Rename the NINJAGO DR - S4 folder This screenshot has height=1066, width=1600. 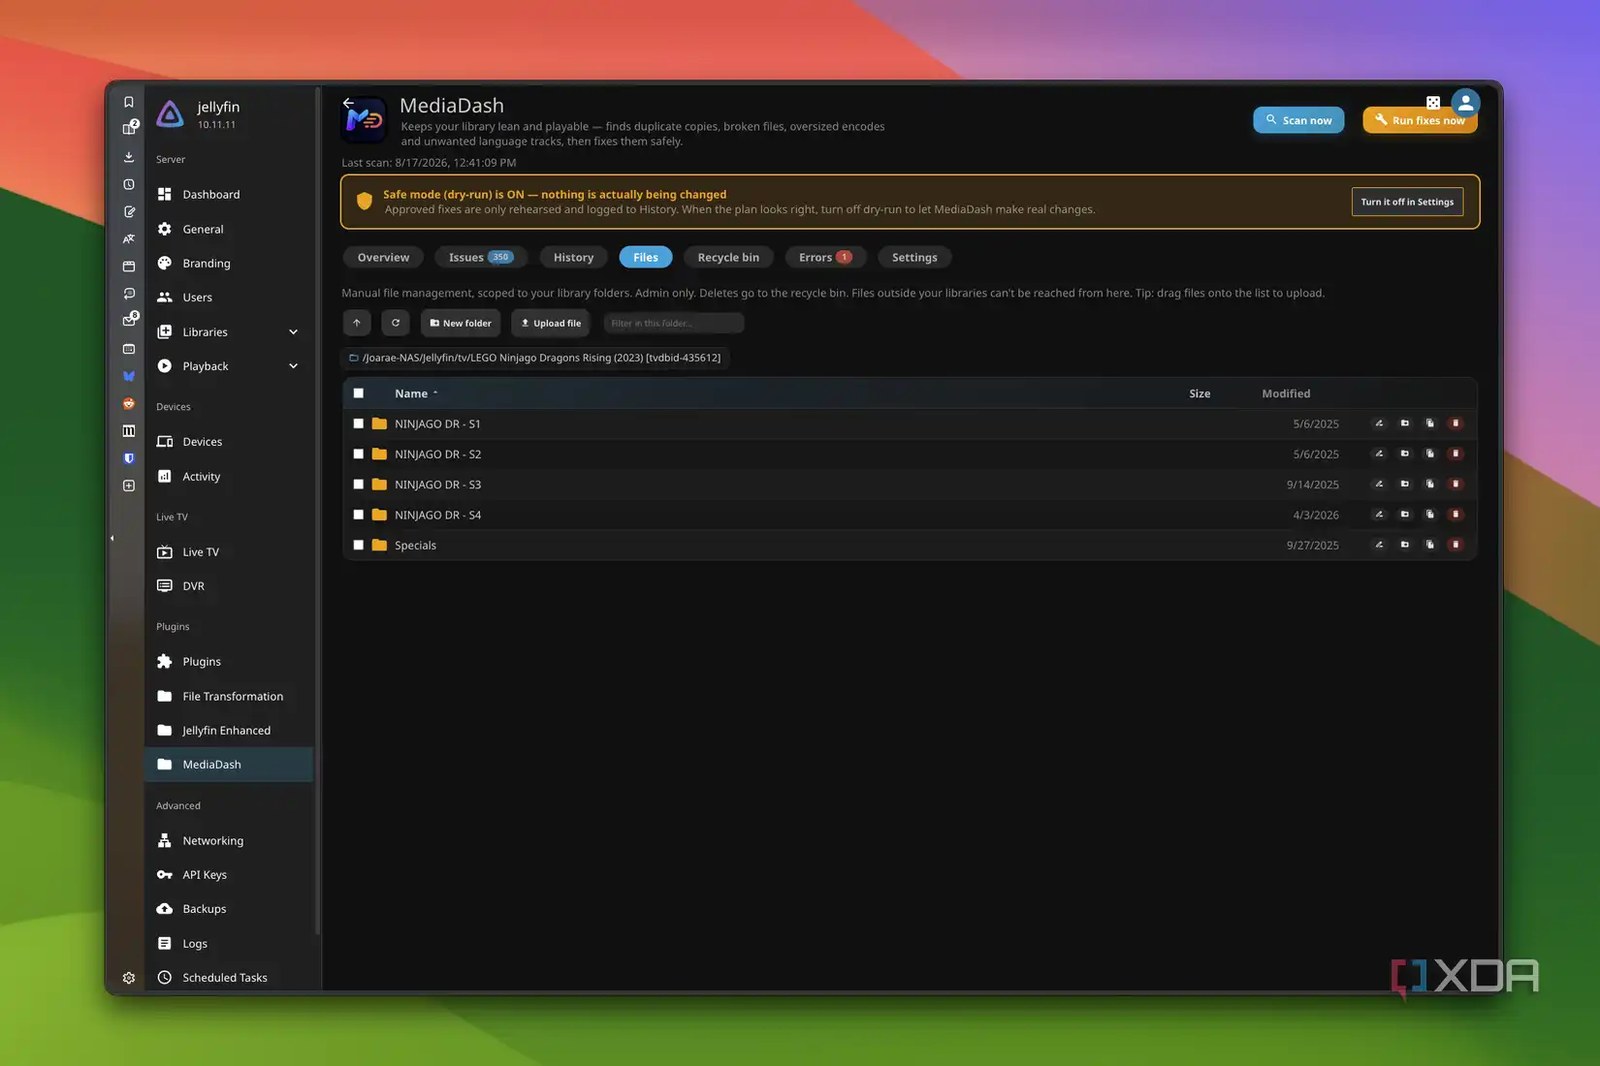pos(1379,515)
